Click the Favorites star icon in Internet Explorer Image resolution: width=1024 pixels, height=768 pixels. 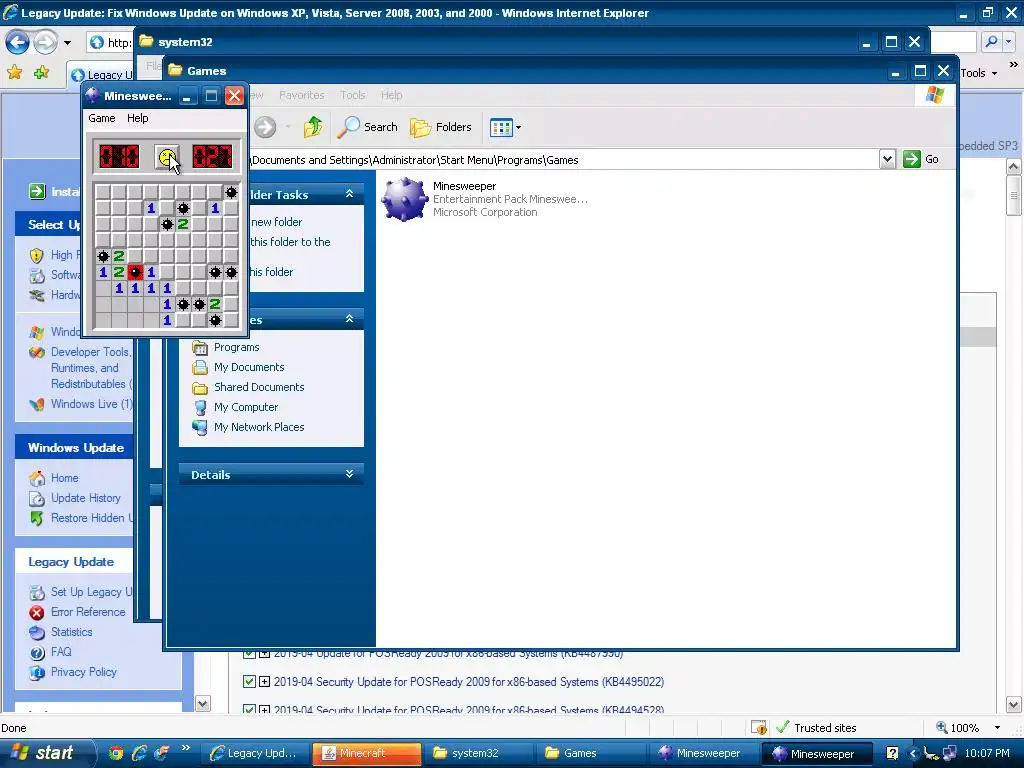coord(14,72)
